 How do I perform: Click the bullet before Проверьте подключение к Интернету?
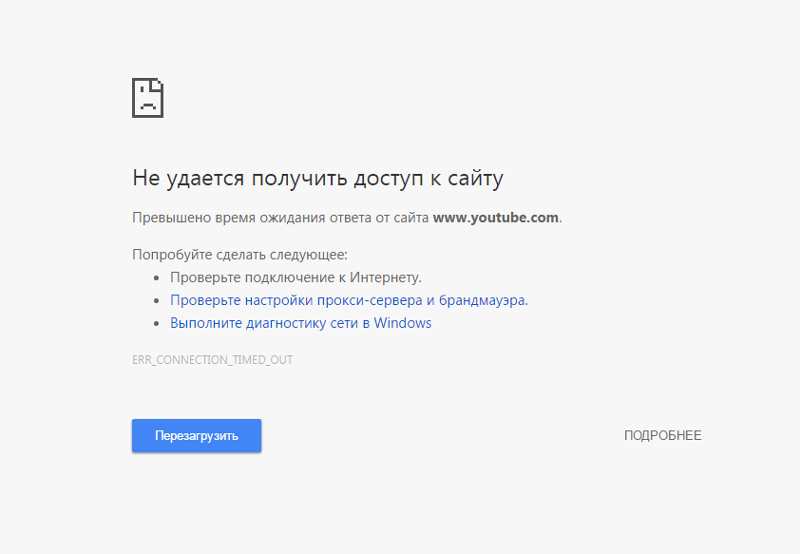(x=157, y=278)
